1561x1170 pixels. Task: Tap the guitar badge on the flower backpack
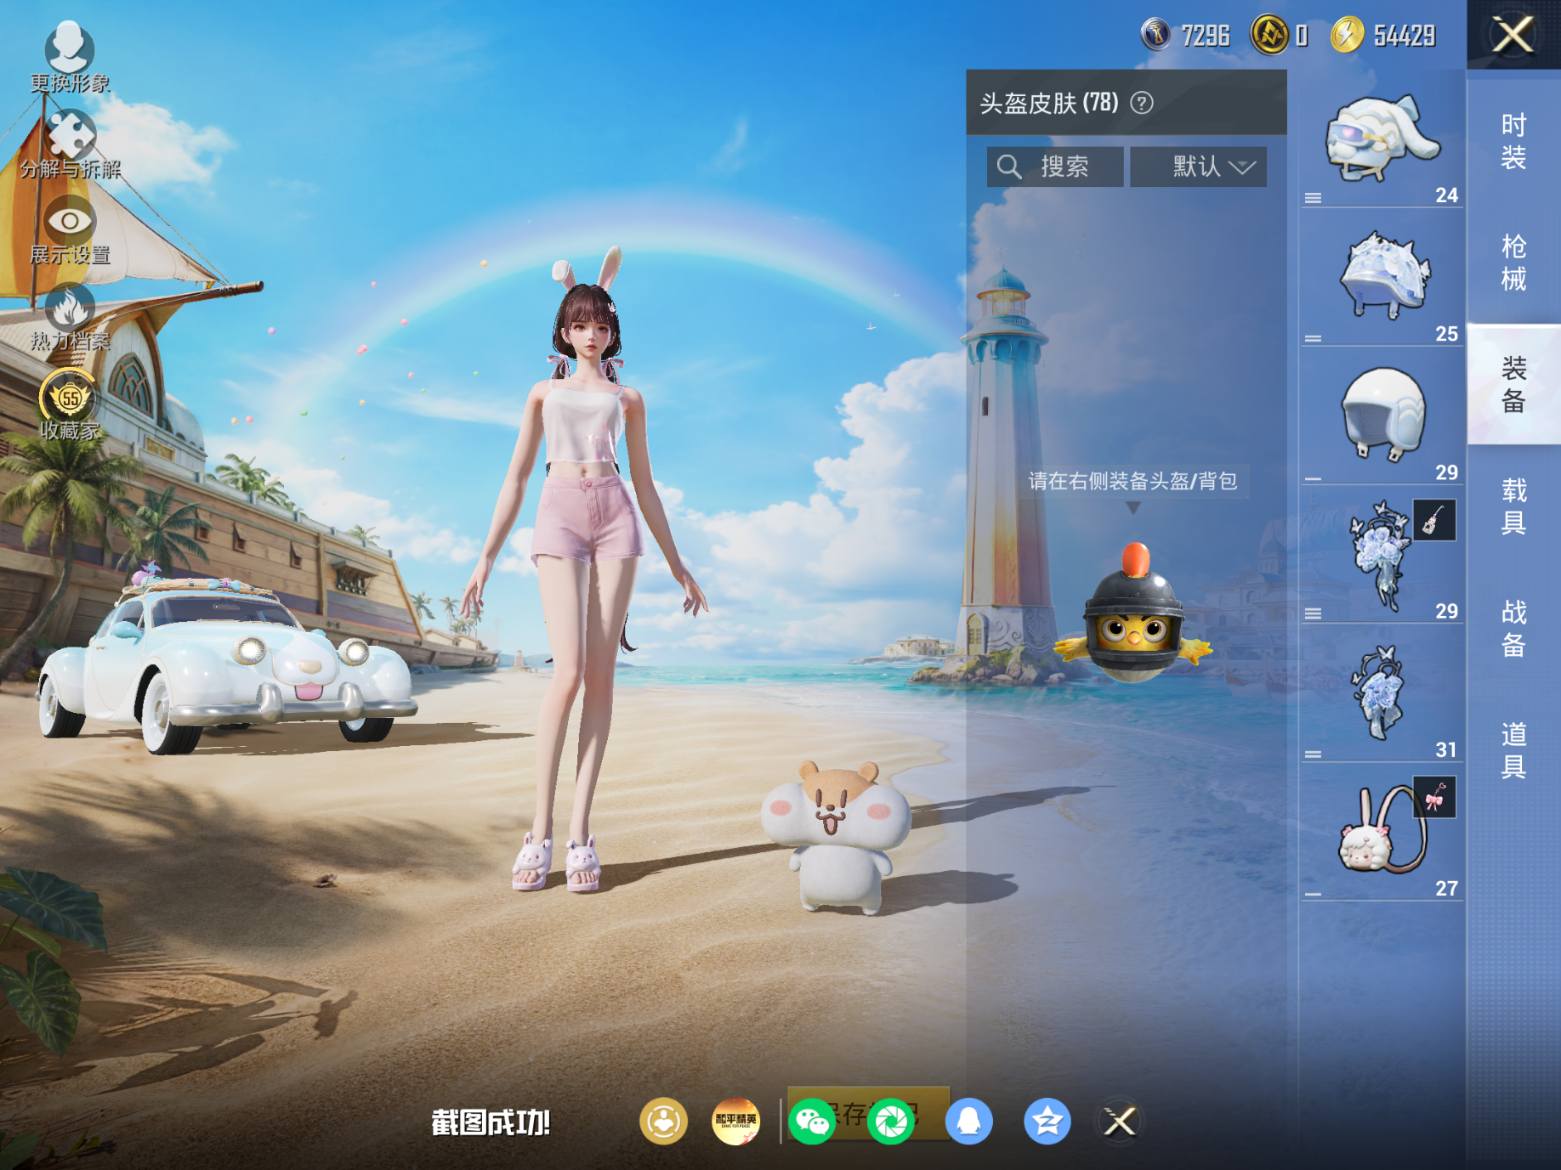pyautogui.click(x=1434, y=520)
